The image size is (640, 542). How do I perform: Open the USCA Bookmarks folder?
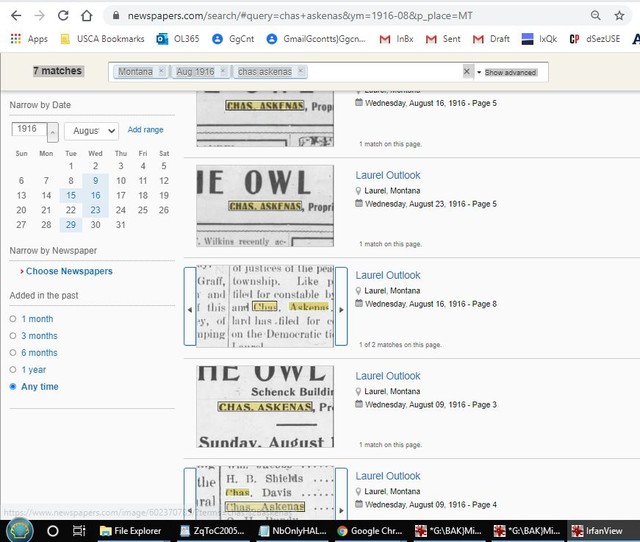102,39
